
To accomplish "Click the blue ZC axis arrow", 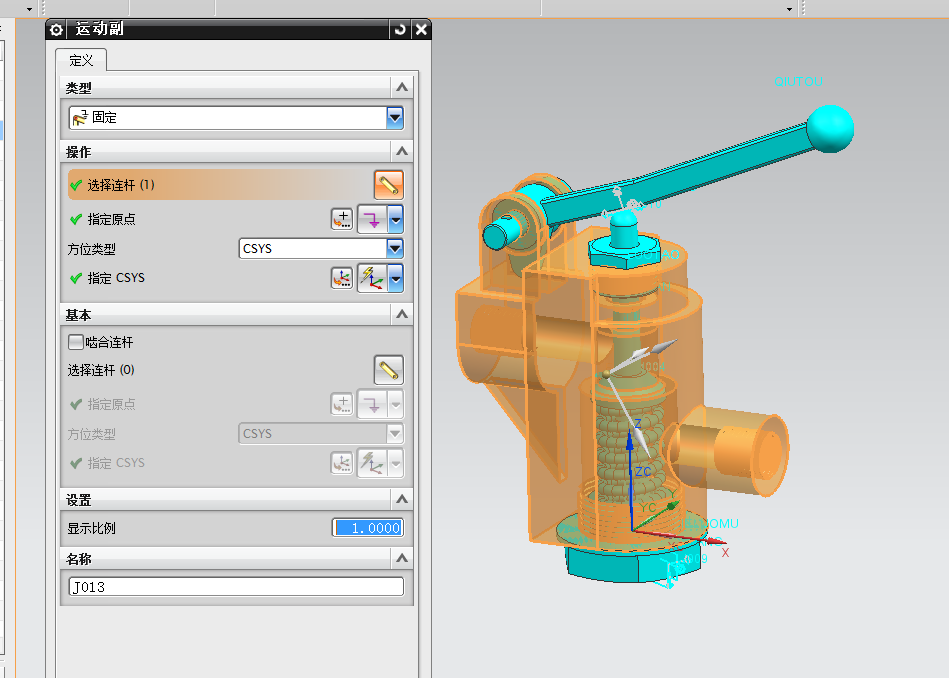I will coord(630,442).
